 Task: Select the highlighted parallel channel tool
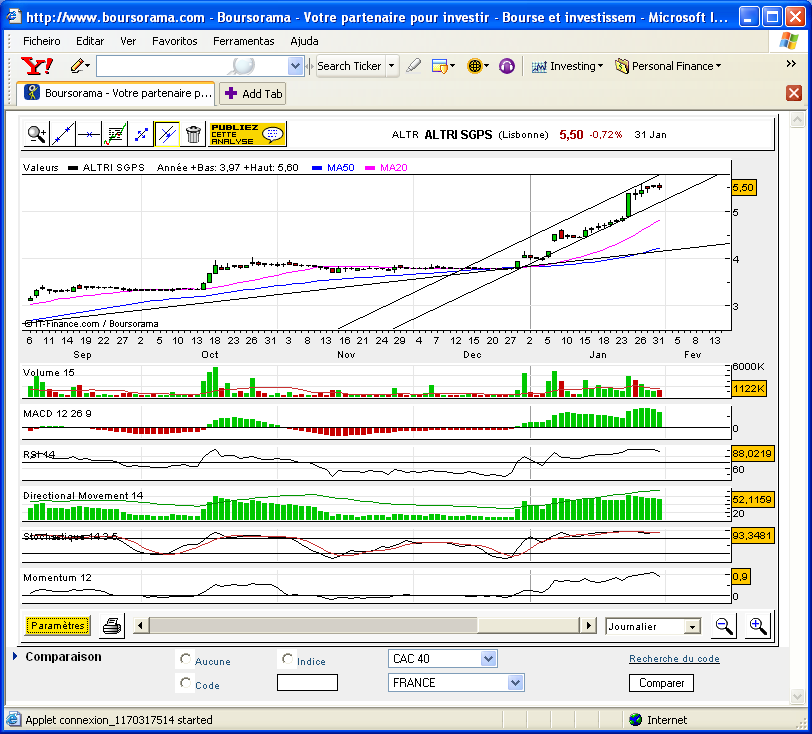pos(167,135)
